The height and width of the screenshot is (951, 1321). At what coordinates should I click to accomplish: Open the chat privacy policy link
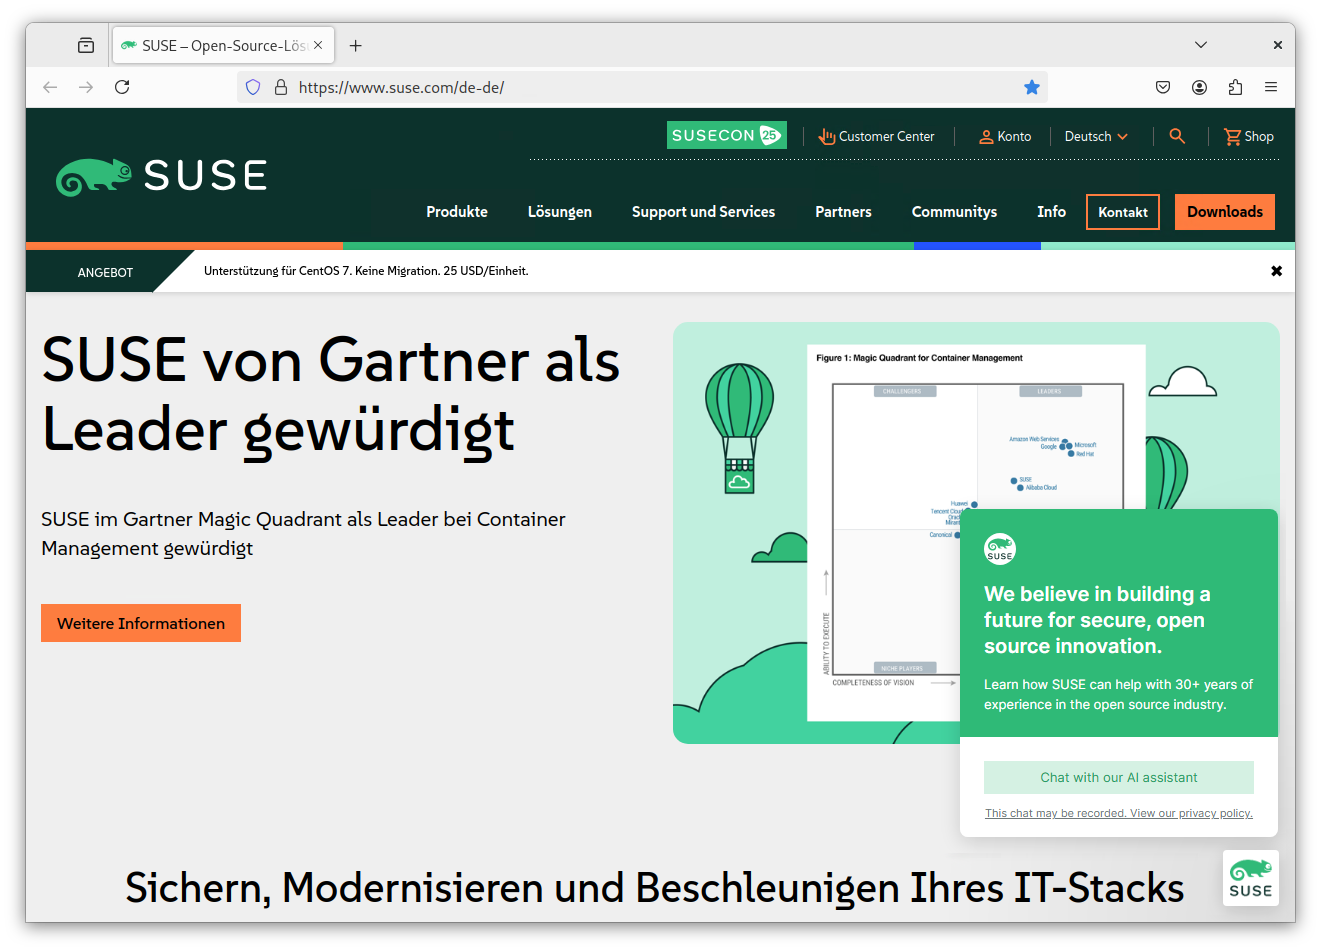(x=1119, y=813)
